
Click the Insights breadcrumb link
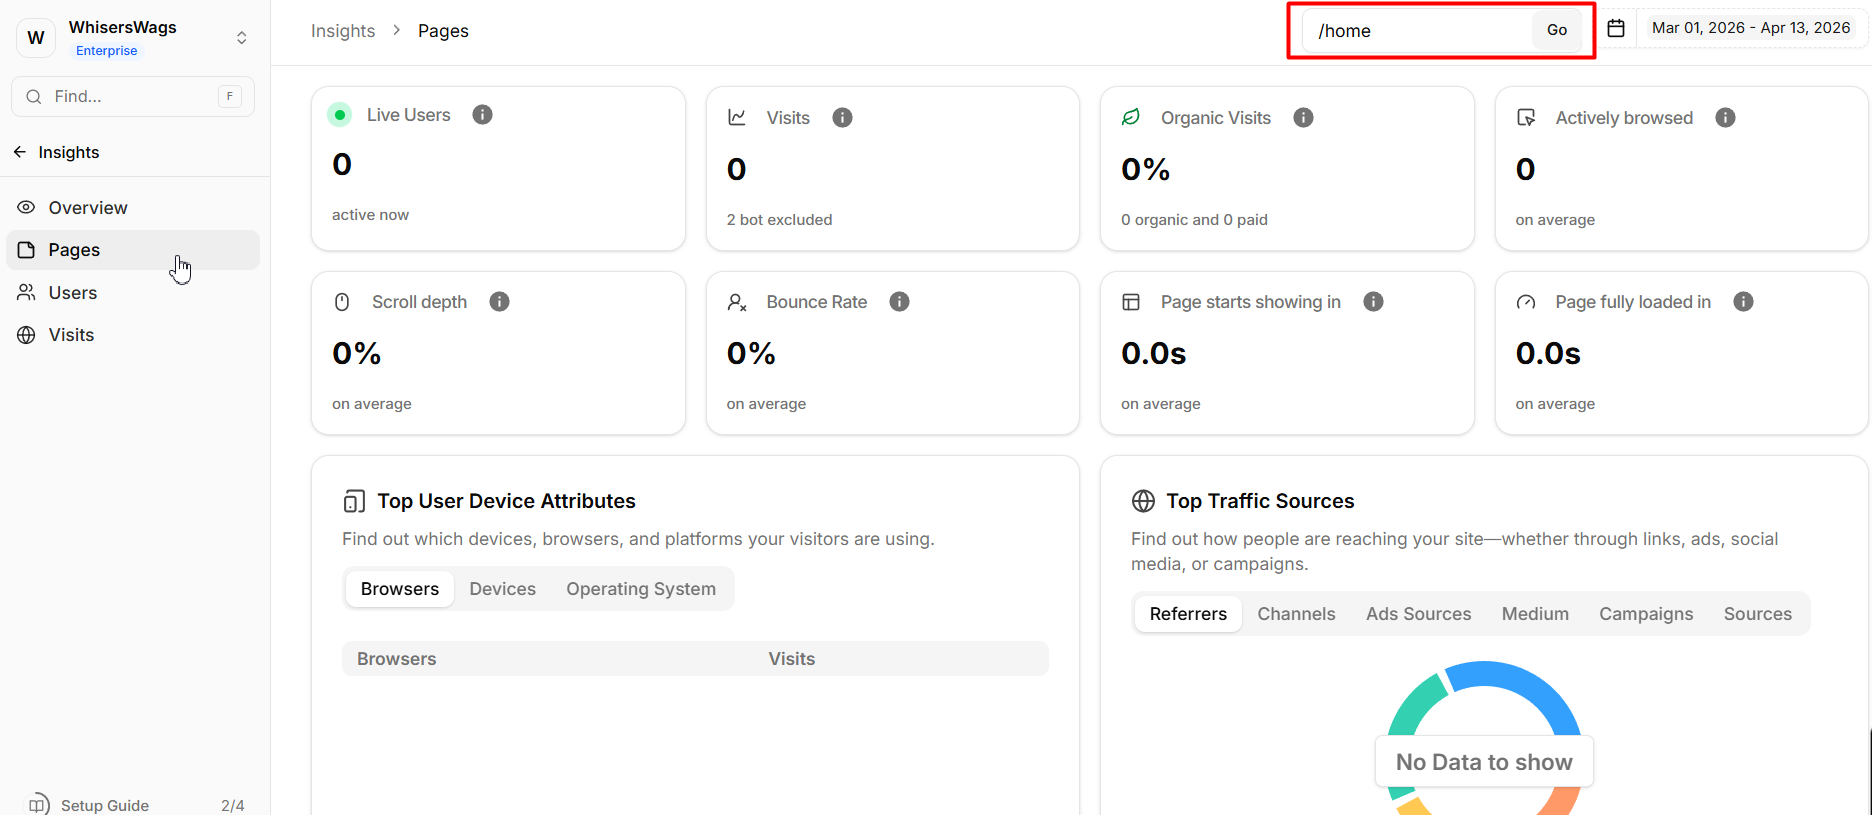tap(343, 31)
